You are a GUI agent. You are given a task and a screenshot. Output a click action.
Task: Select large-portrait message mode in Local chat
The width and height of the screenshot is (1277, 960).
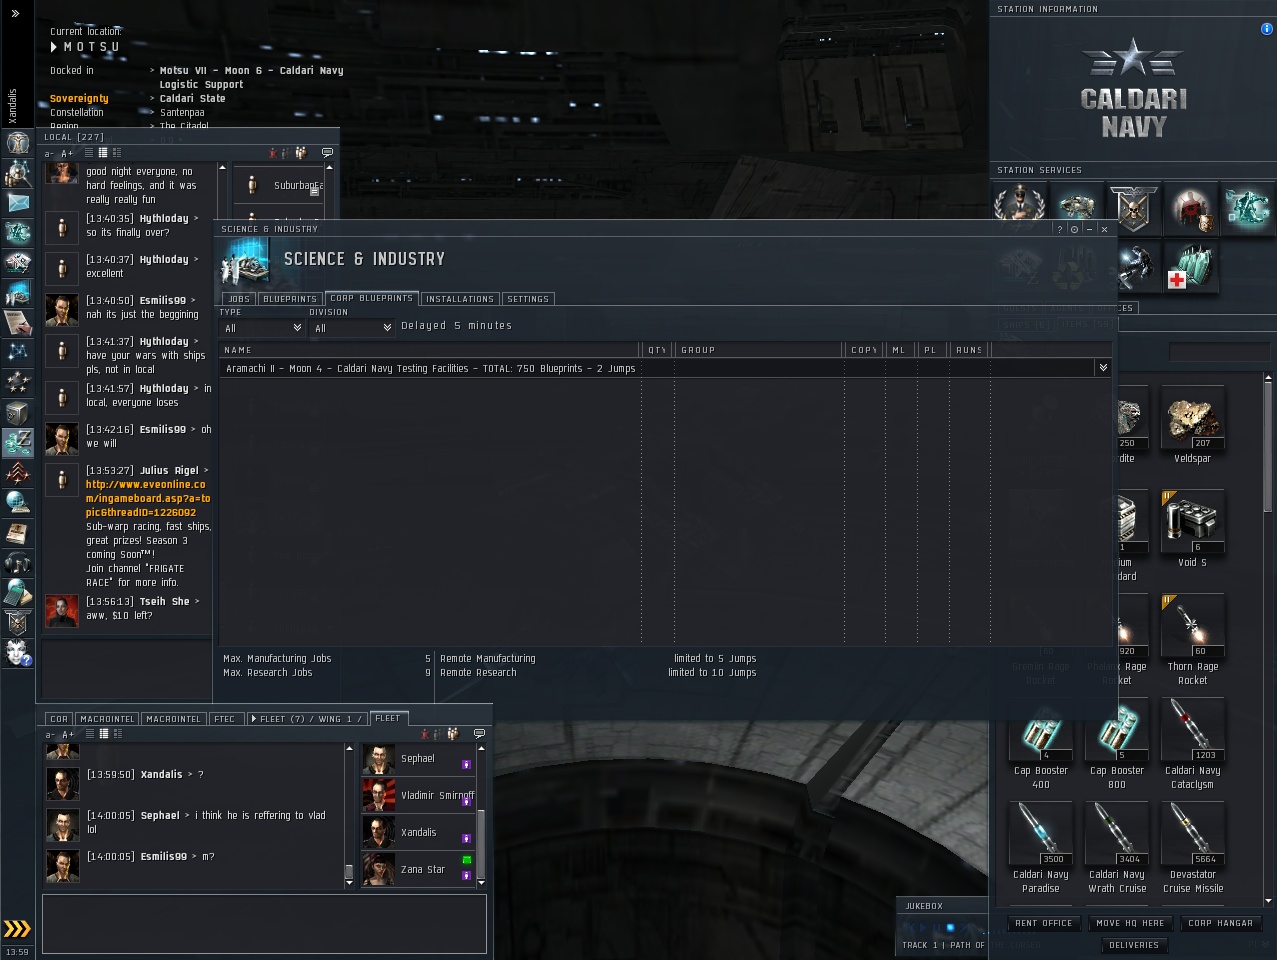(x=117, y=153)
